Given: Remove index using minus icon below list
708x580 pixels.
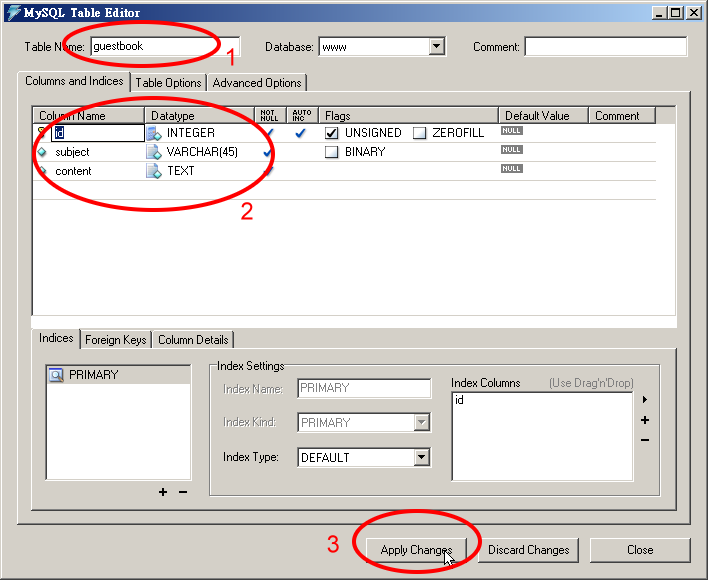Looking at the screenshot, I should point(182,491).
